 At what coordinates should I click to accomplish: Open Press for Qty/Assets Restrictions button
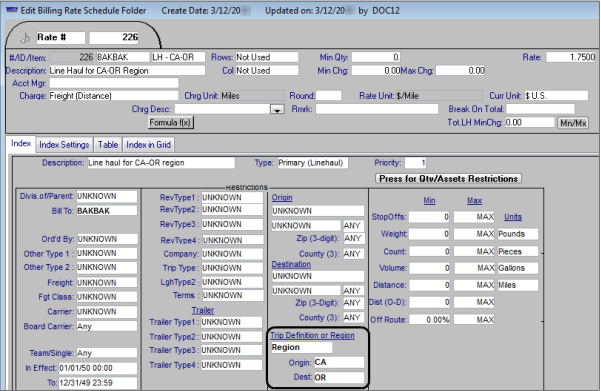[448, 179]
